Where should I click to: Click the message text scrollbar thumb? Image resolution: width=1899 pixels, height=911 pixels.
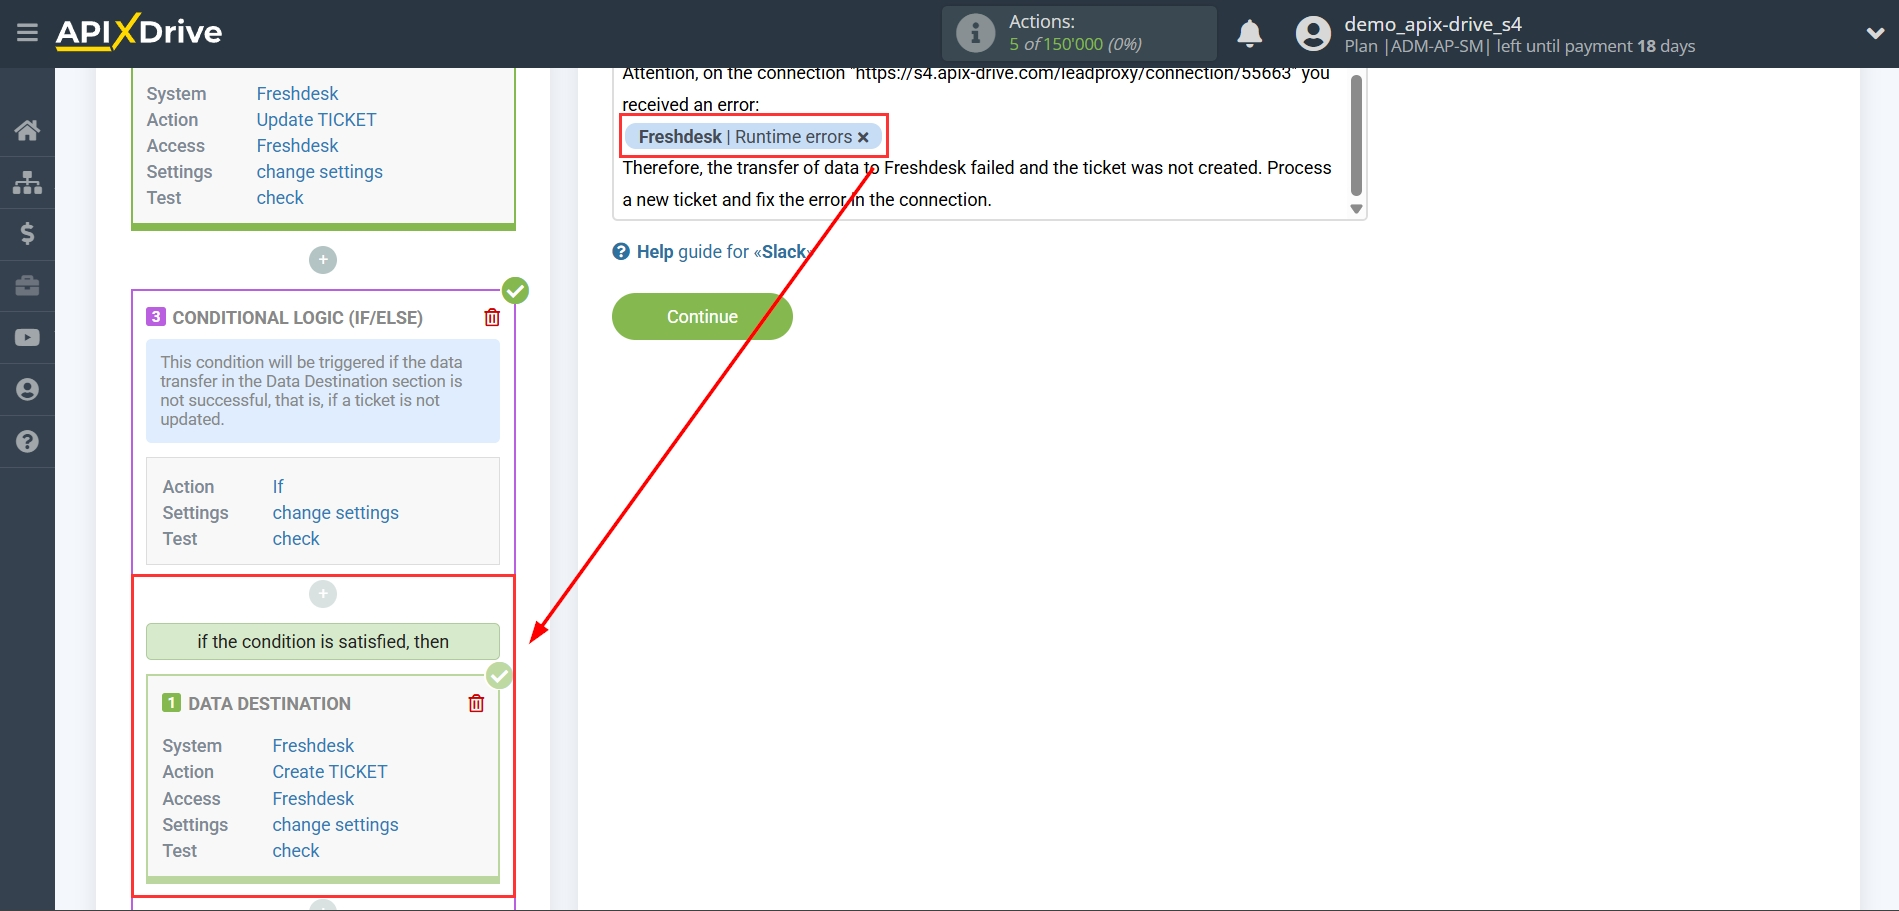coord(1356,135)
